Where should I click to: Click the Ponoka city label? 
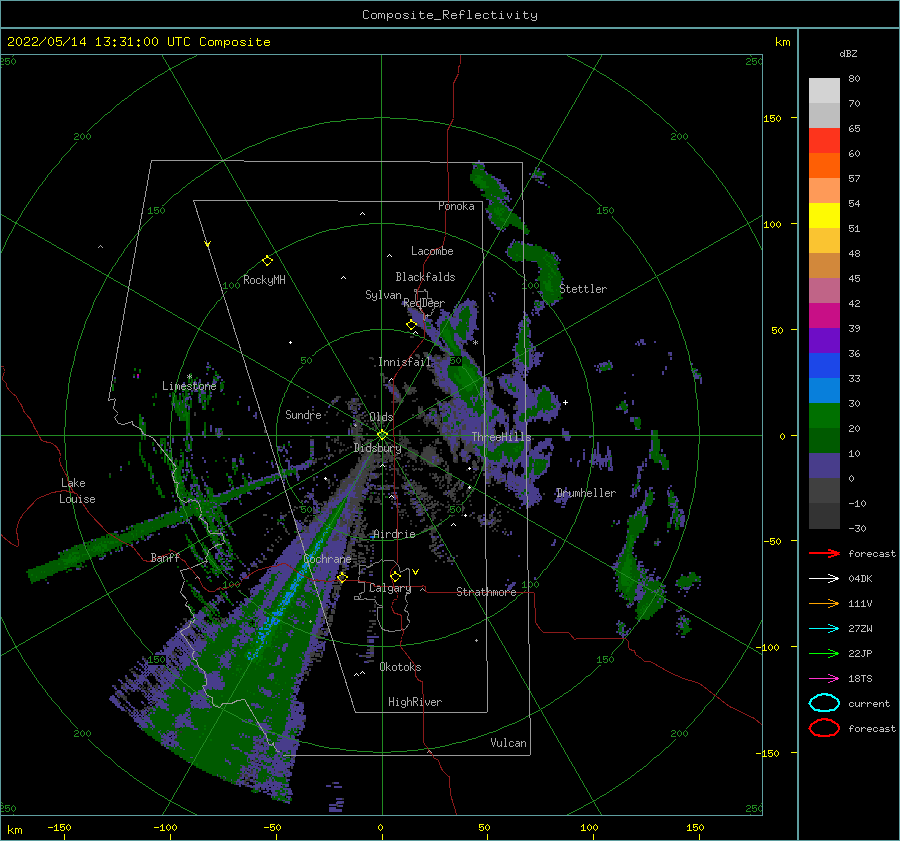click(456, 206)
